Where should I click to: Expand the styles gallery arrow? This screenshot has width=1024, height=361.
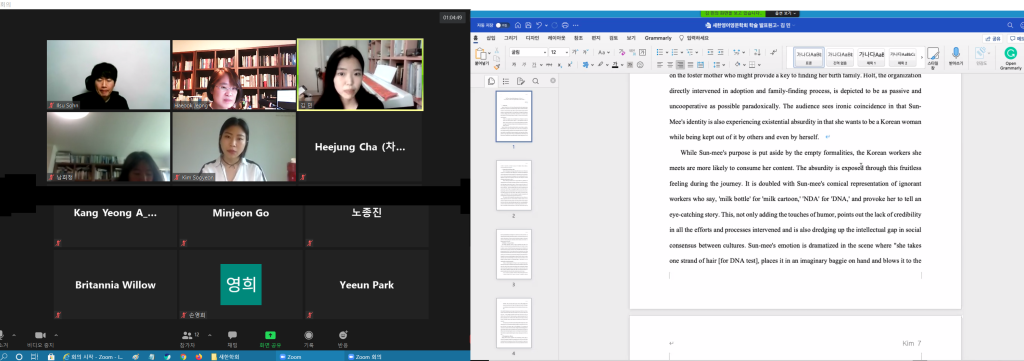point(922,57)
